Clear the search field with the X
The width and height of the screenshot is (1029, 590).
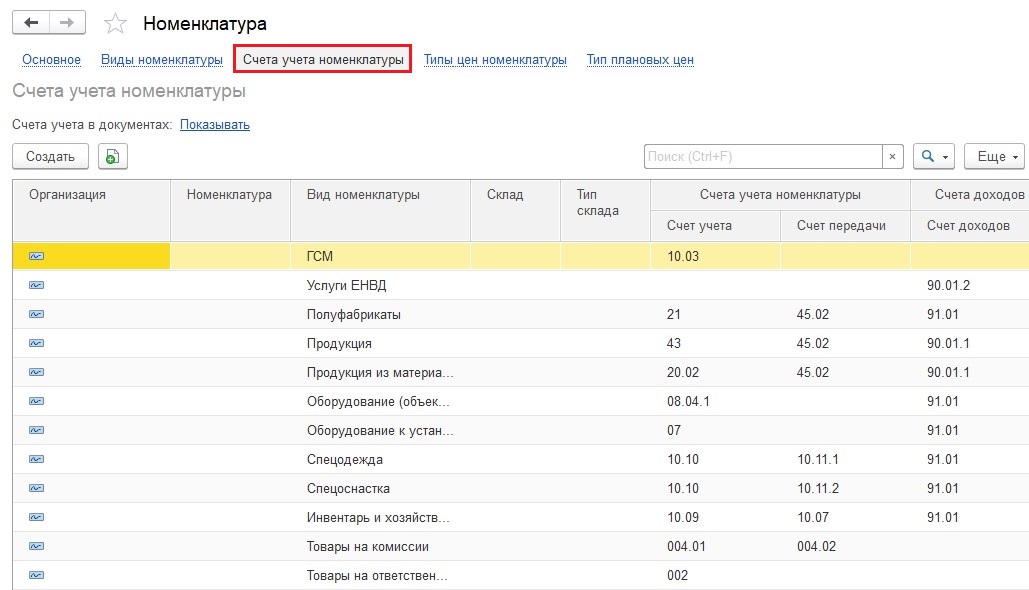[892, 157]
